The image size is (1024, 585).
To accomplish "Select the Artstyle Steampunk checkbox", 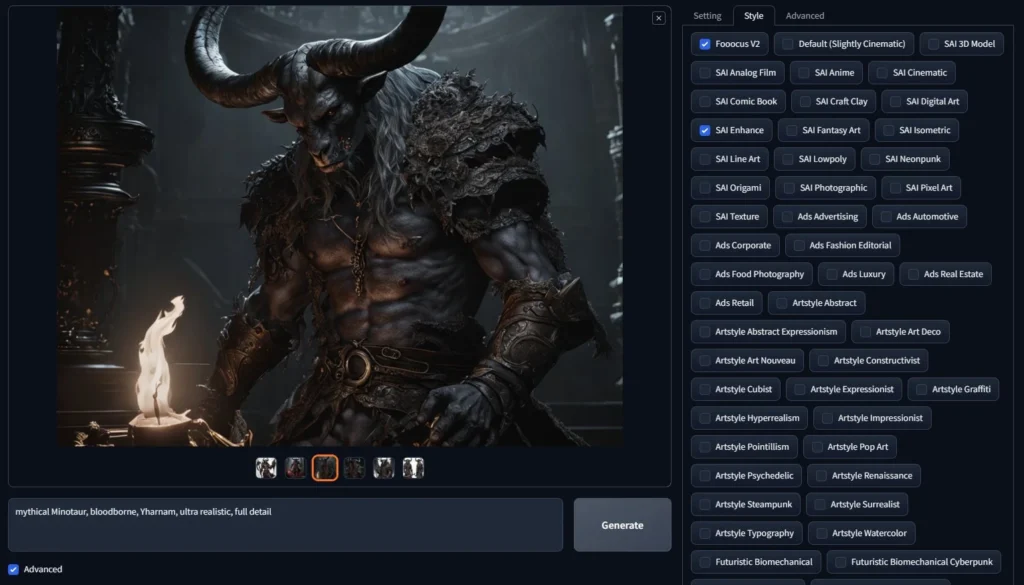I will point(706,504).
